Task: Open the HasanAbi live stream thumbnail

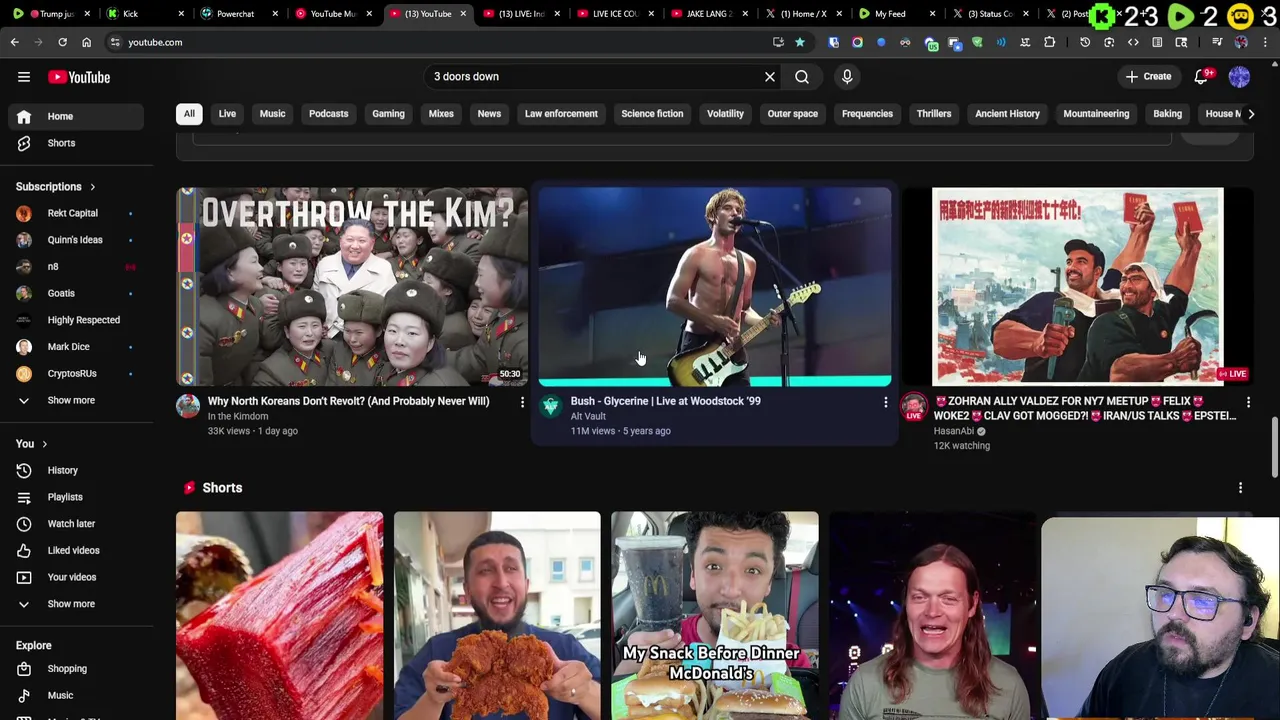Action: [1077, 286]
